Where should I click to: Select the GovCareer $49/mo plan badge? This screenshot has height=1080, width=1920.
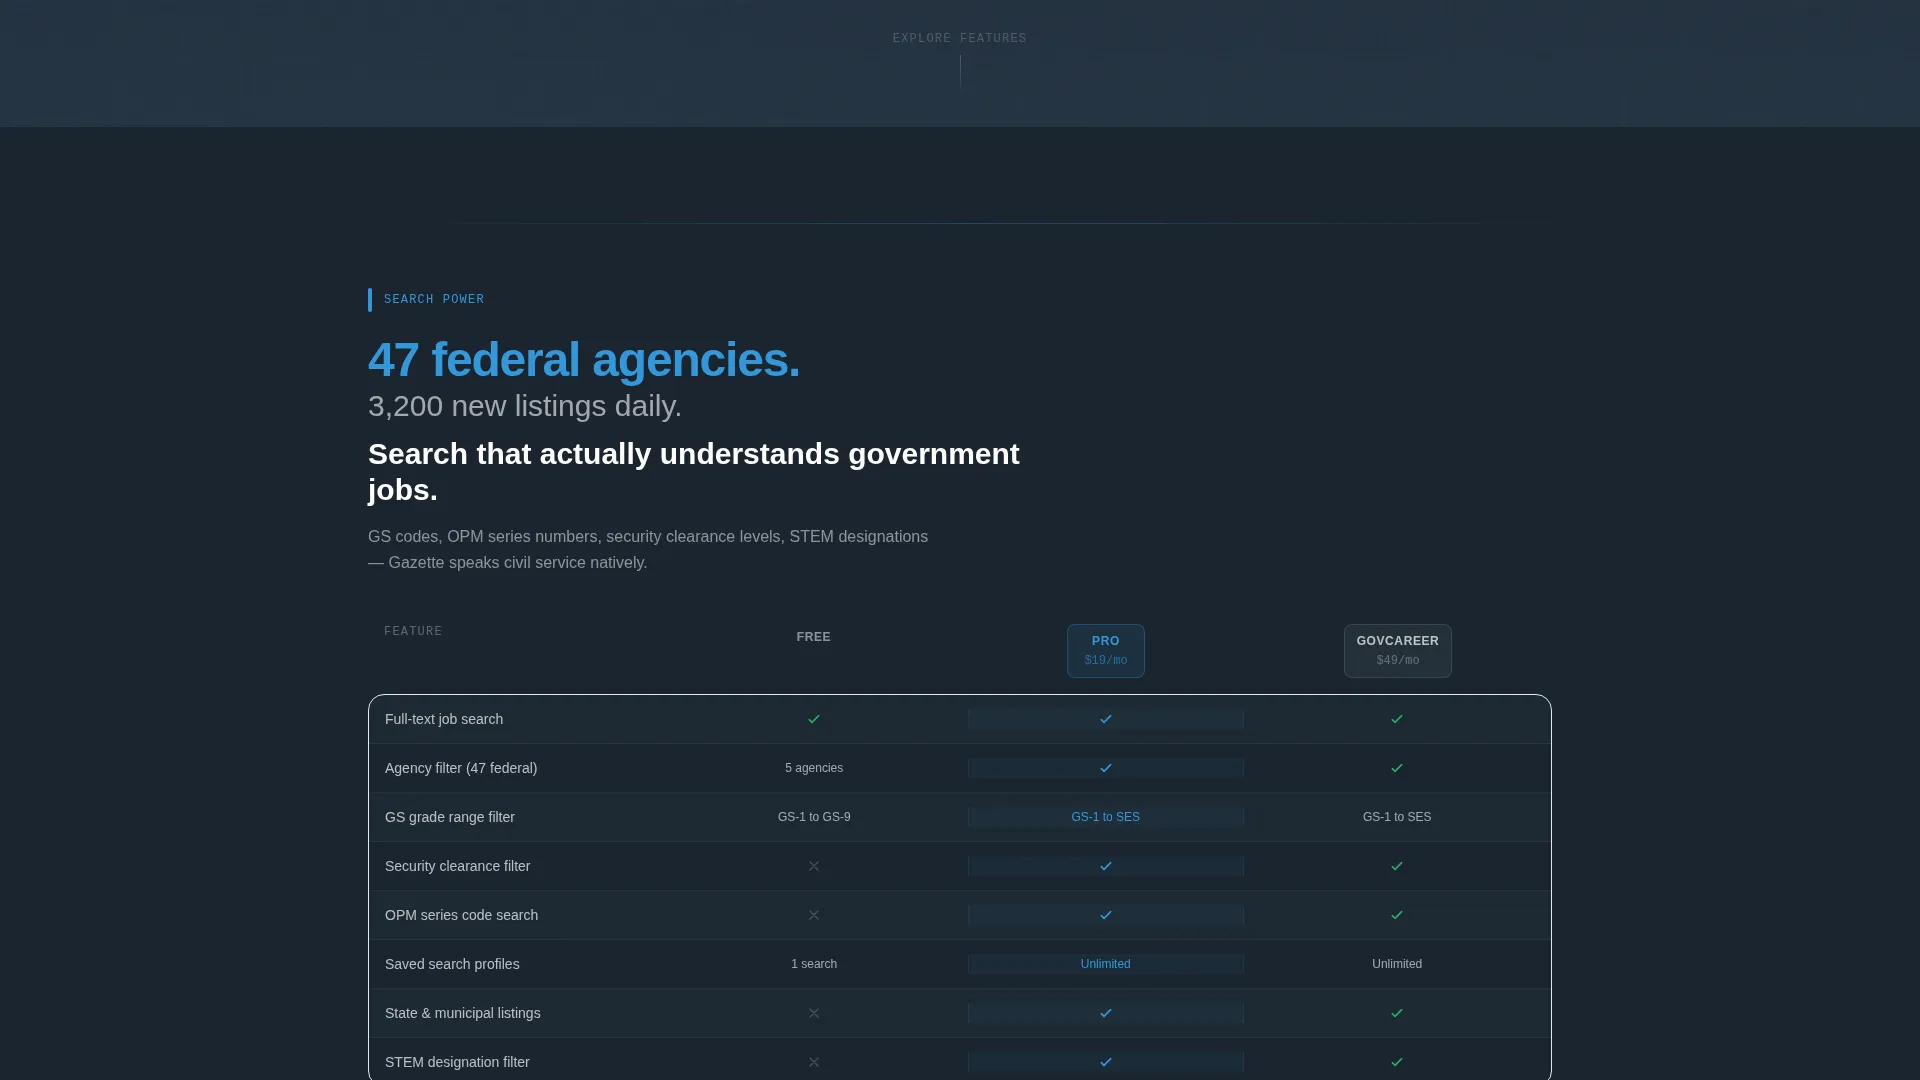coord(1398,651)
